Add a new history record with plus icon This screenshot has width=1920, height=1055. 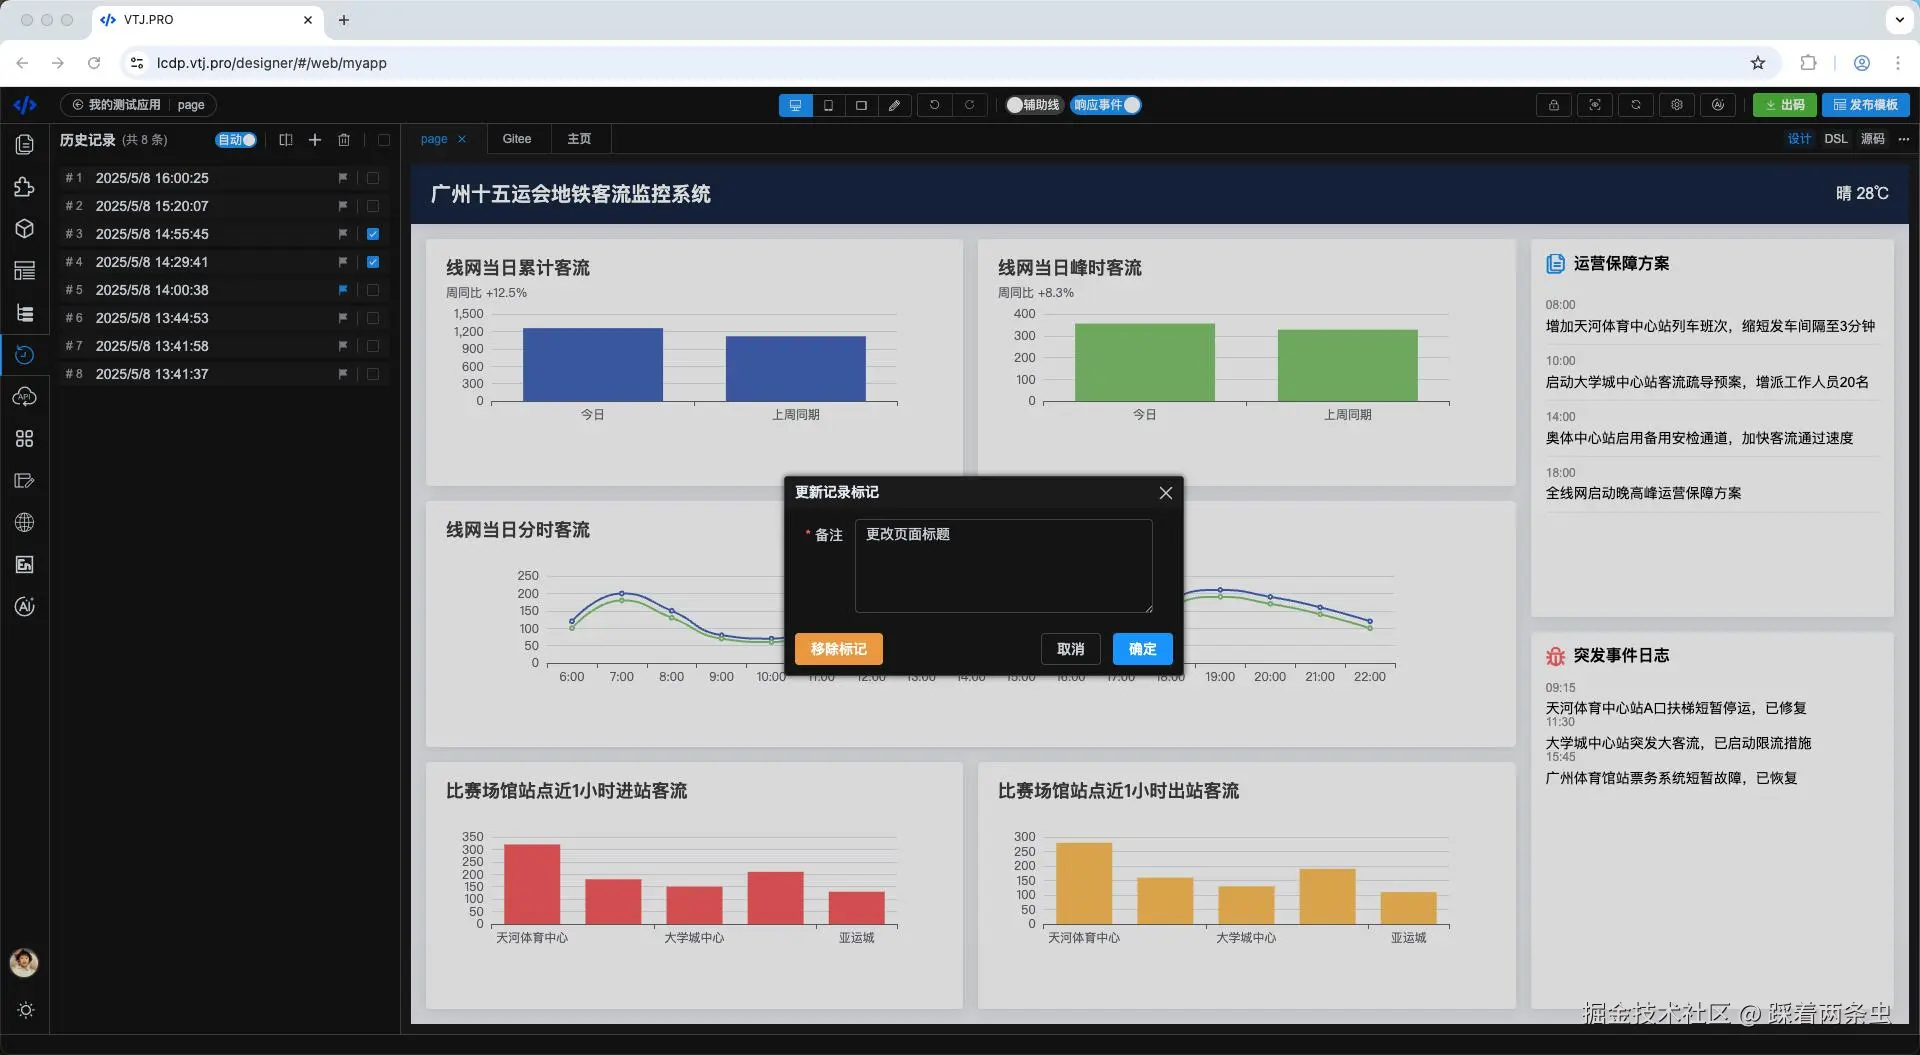click(x=315, y=140)
